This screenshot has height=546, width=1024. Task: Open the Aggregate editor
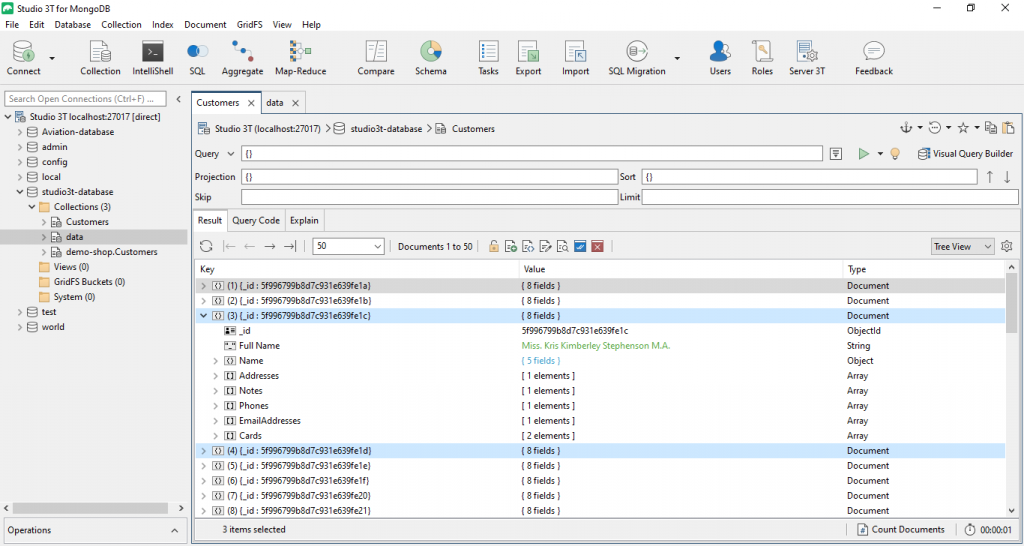click(x=242, y=58)
